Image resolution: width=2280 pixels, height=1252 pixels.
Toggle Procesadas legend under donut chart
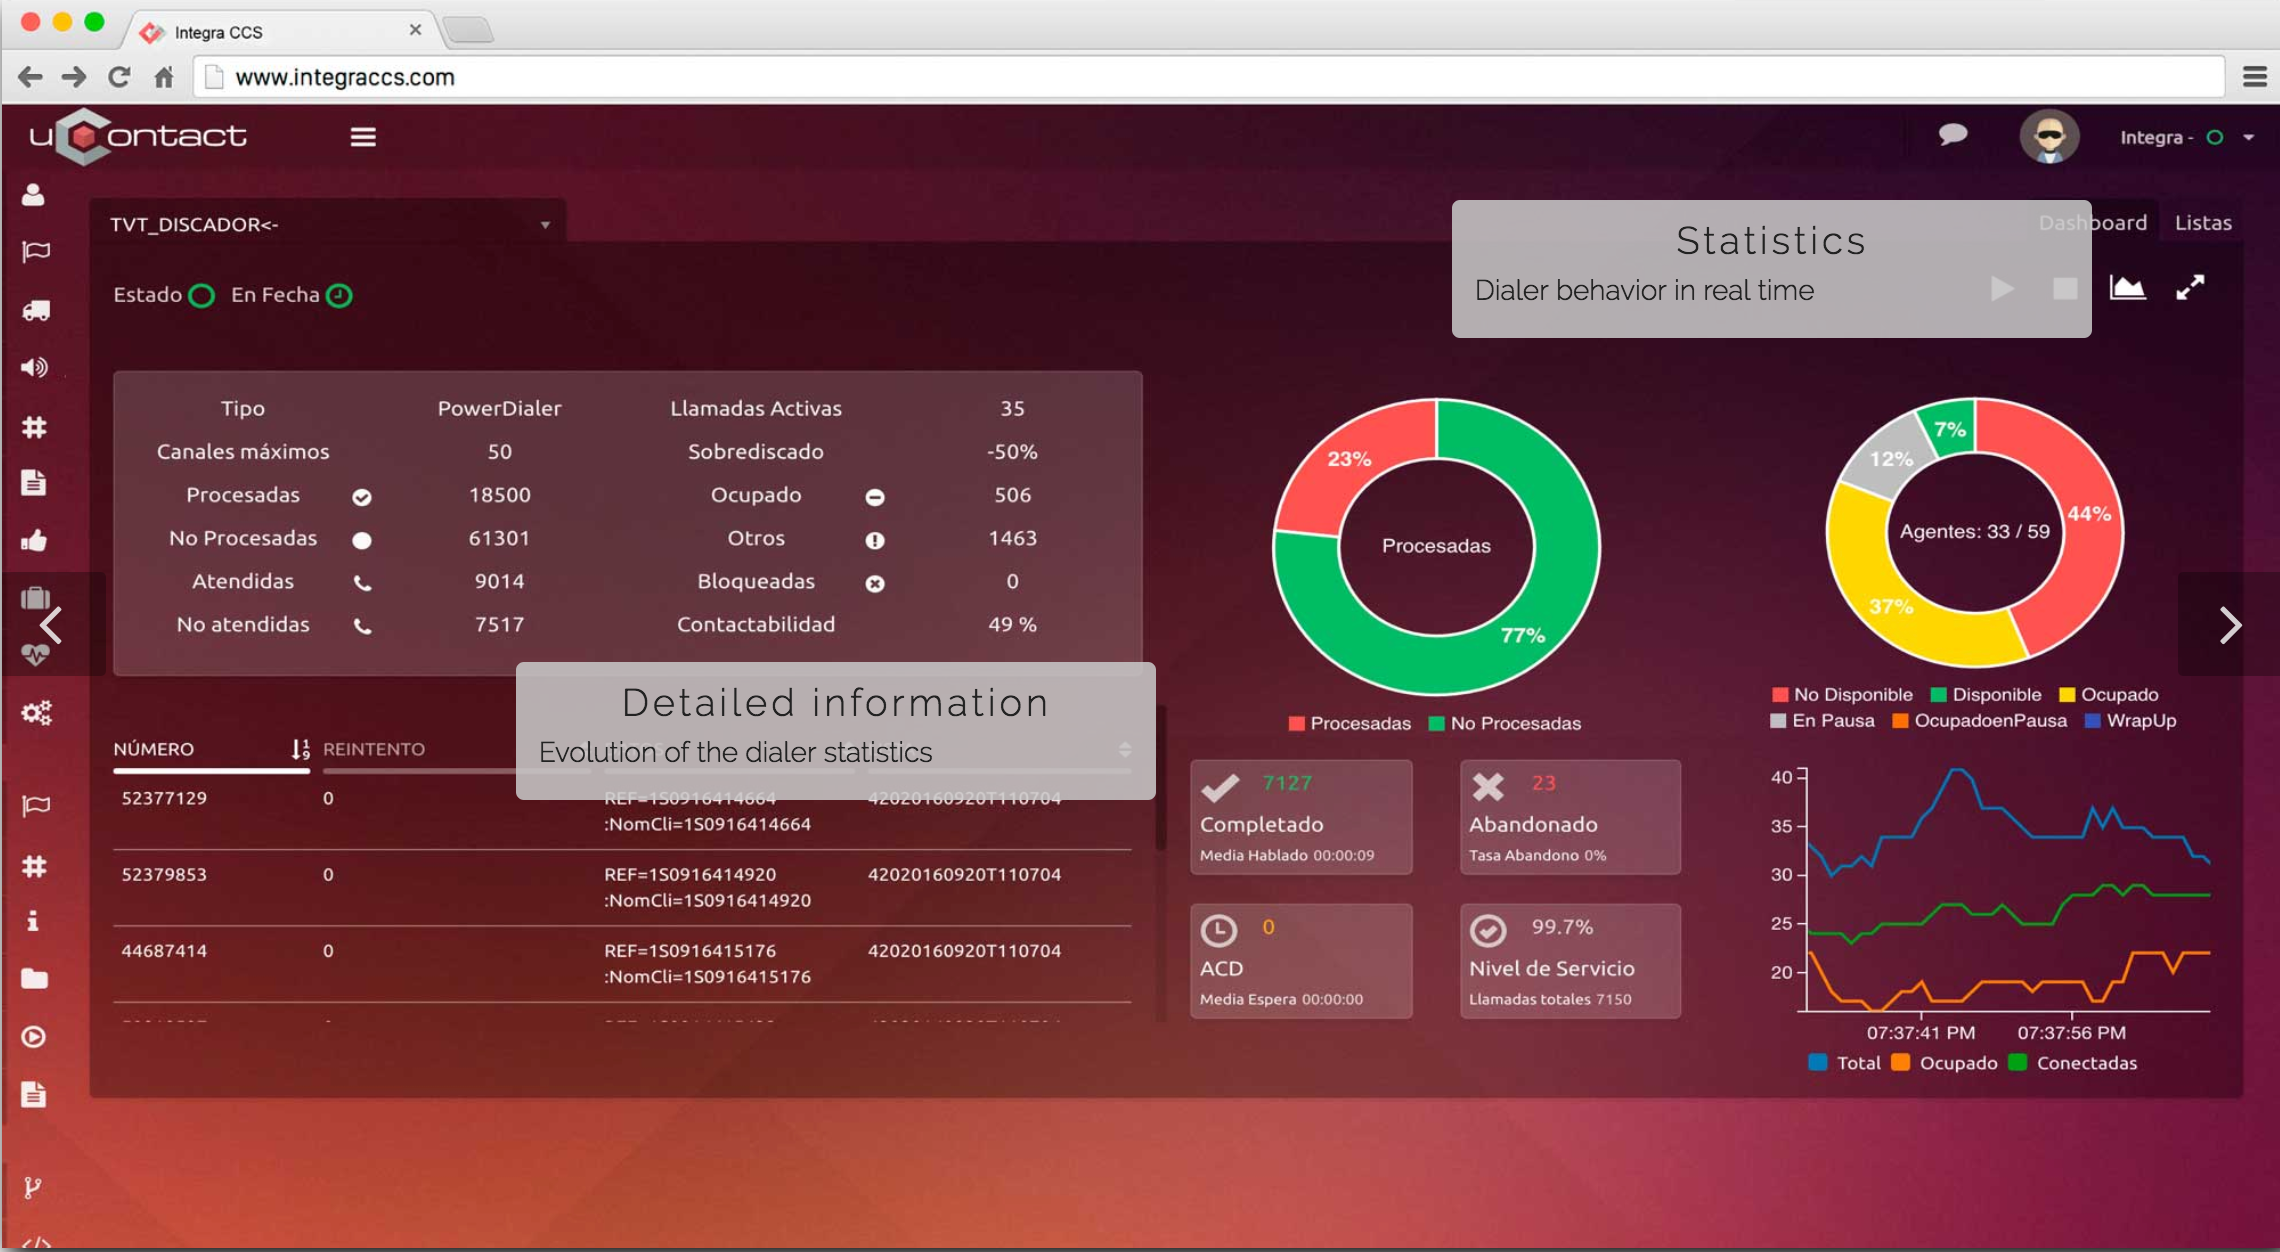point(1350,723)
